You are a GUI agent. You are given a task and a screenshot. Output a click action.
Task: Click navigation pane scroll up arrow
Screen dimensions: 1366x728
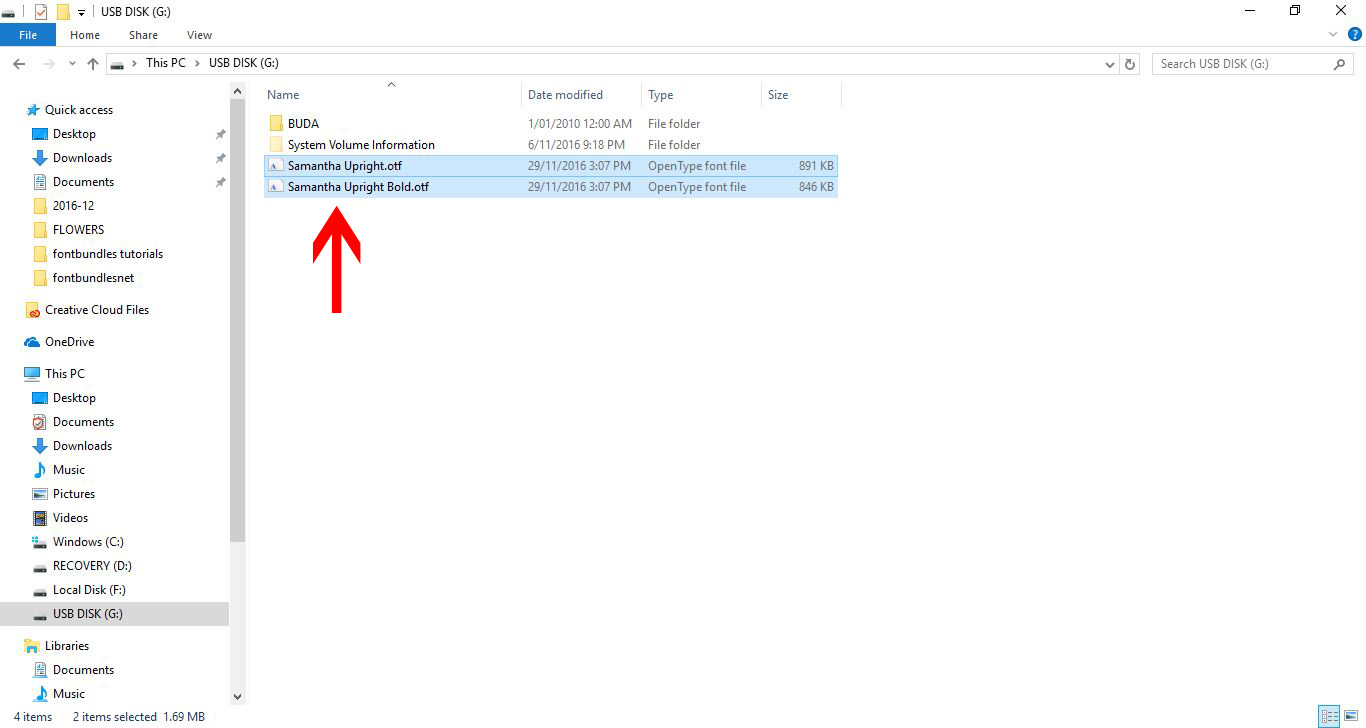tap(237, 92)
